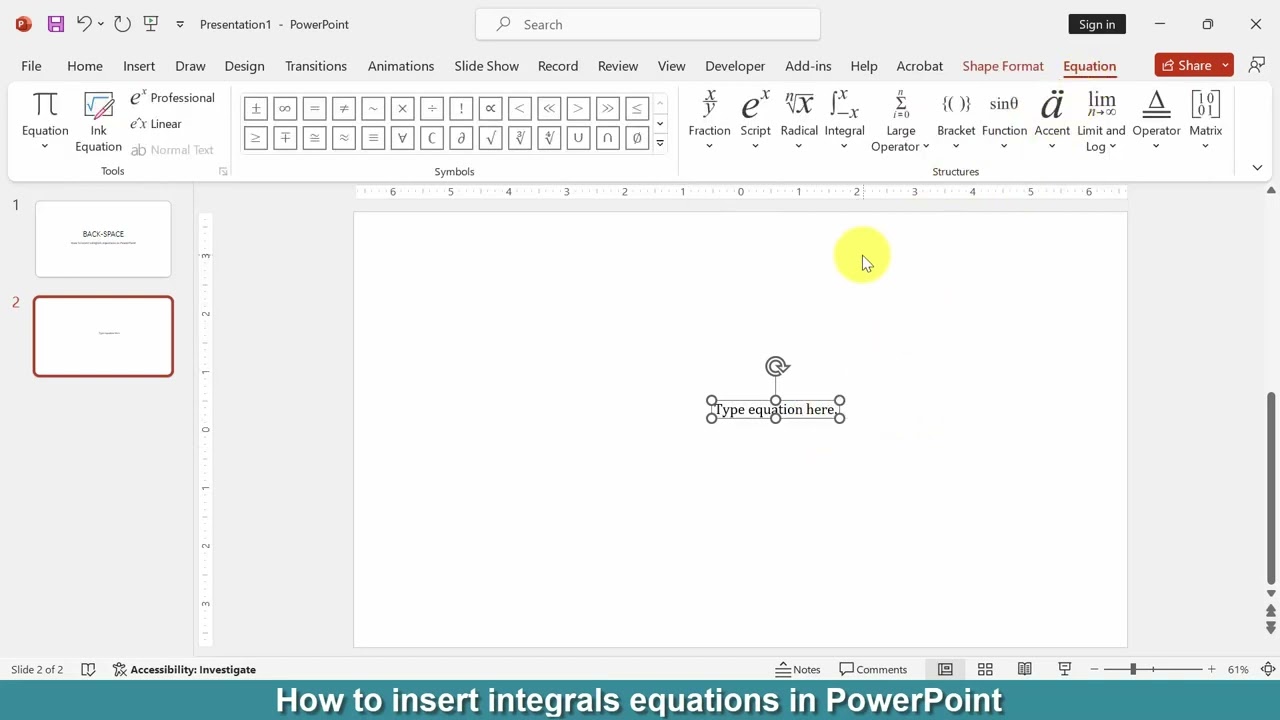Insert the square root symbol
1280x720 pixels.
(490, 138)
